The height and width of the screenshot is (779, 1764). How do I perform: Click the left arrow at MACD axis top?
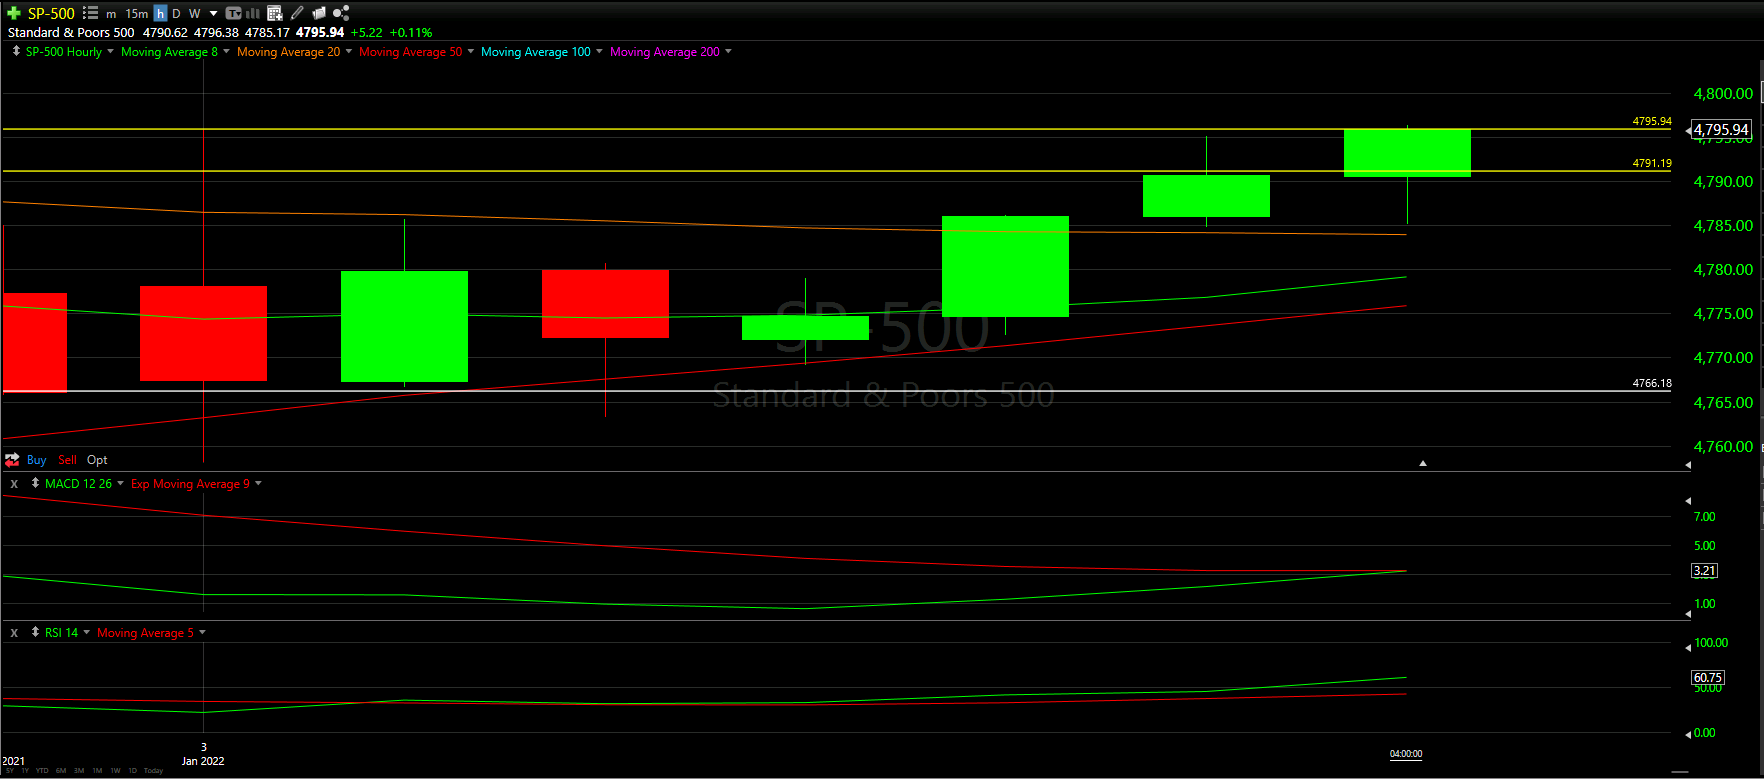pos(1688,500)
